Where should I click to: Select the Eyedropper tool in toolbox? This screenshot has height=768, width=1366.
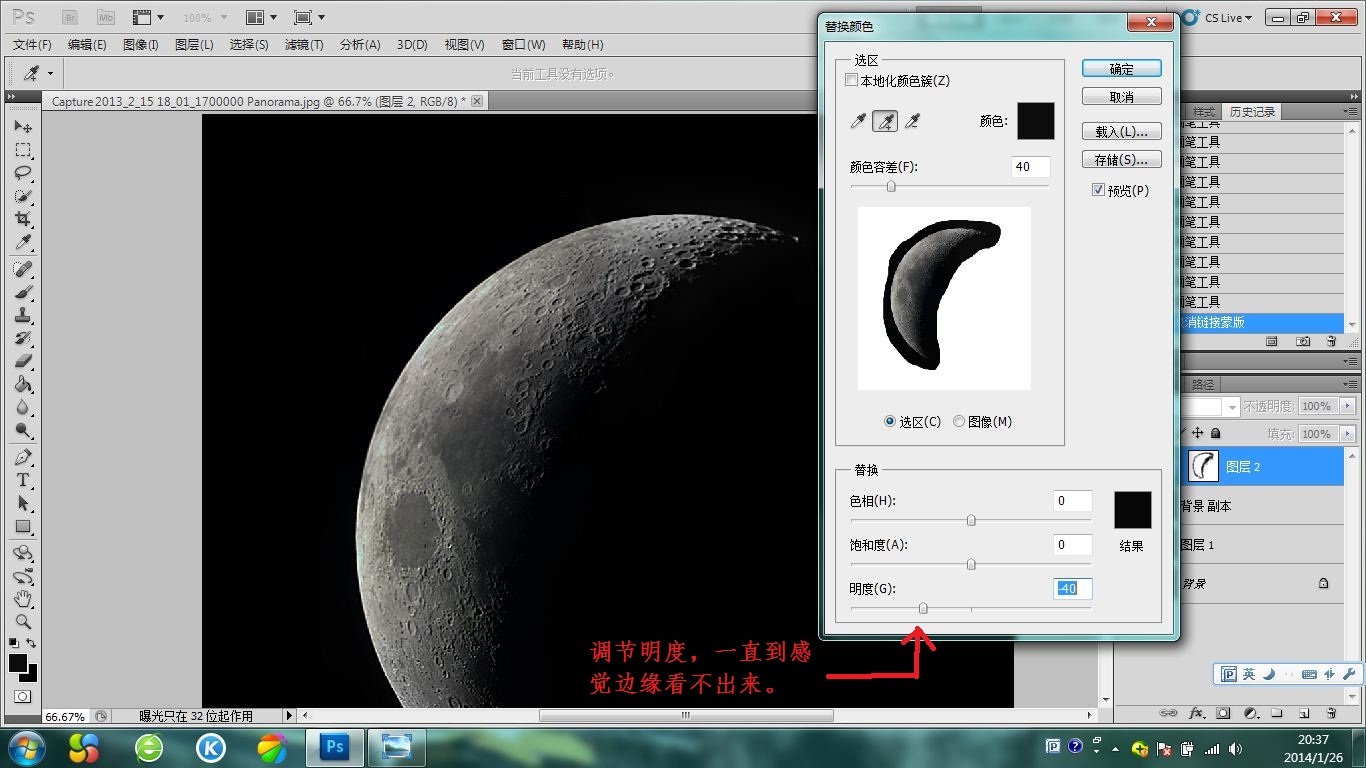pyautogui.click(x=23, y=243)
